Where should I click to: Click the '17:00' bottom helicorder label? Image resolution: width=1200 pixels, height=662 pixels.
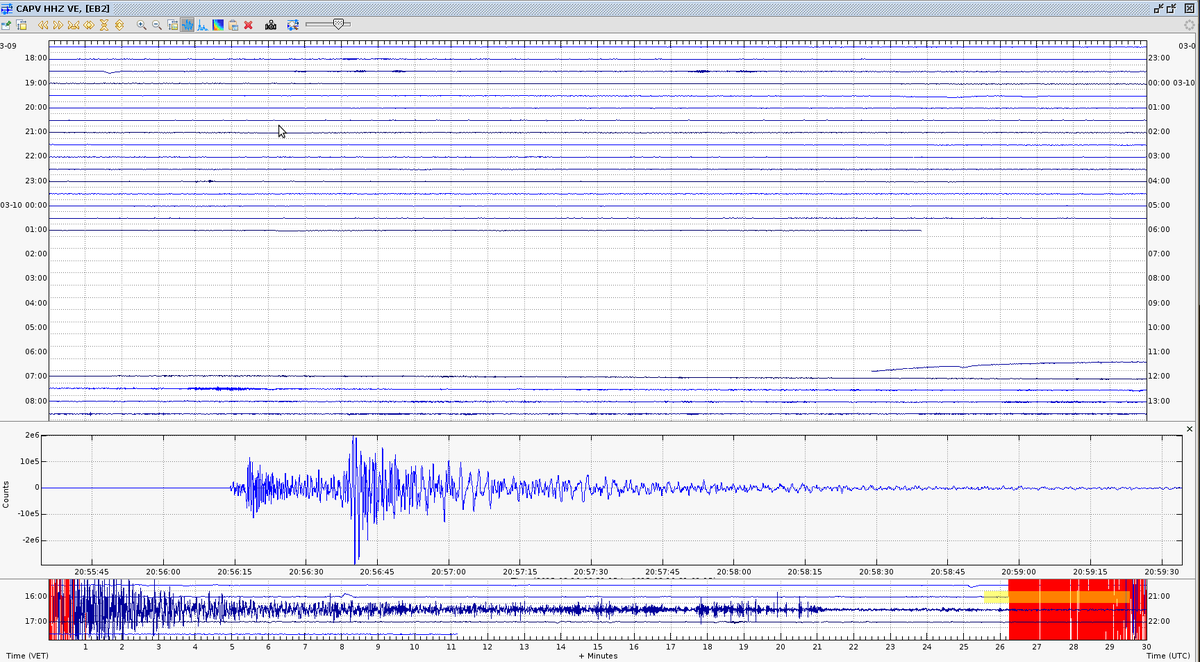click(x=36, y=621)
